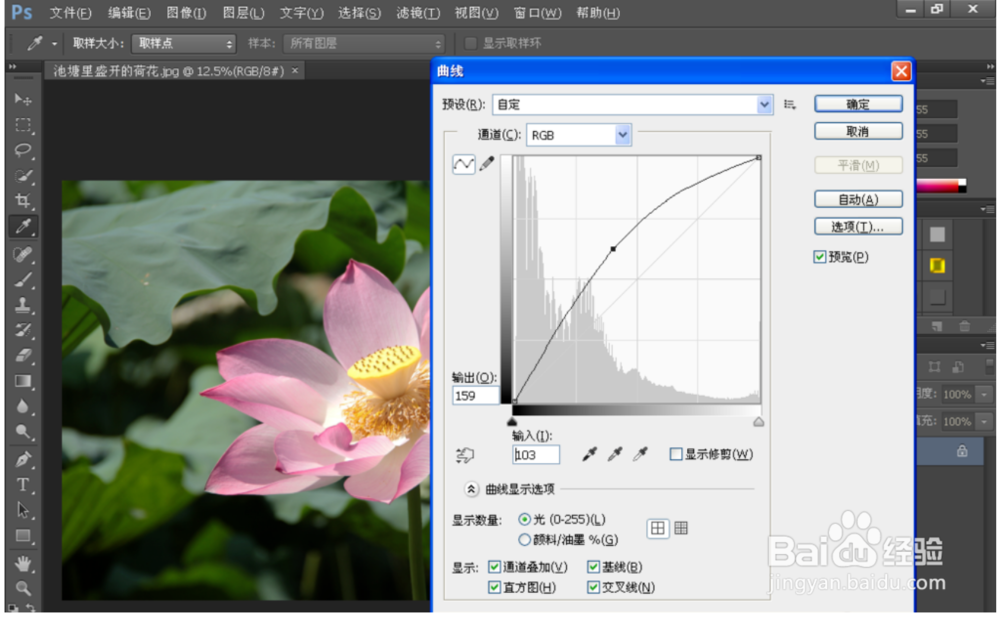Select the Dodge tool
This screenshot has height=617, width=1000.
pos(23,432)
